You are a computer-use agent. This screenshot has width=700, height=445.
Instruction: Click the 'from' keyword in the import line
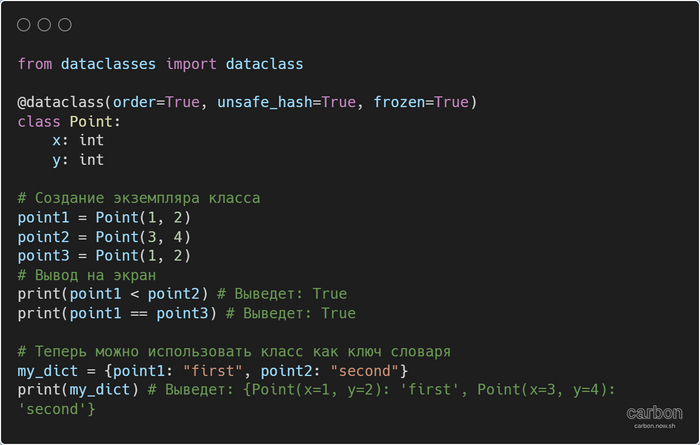click(35, 64)
